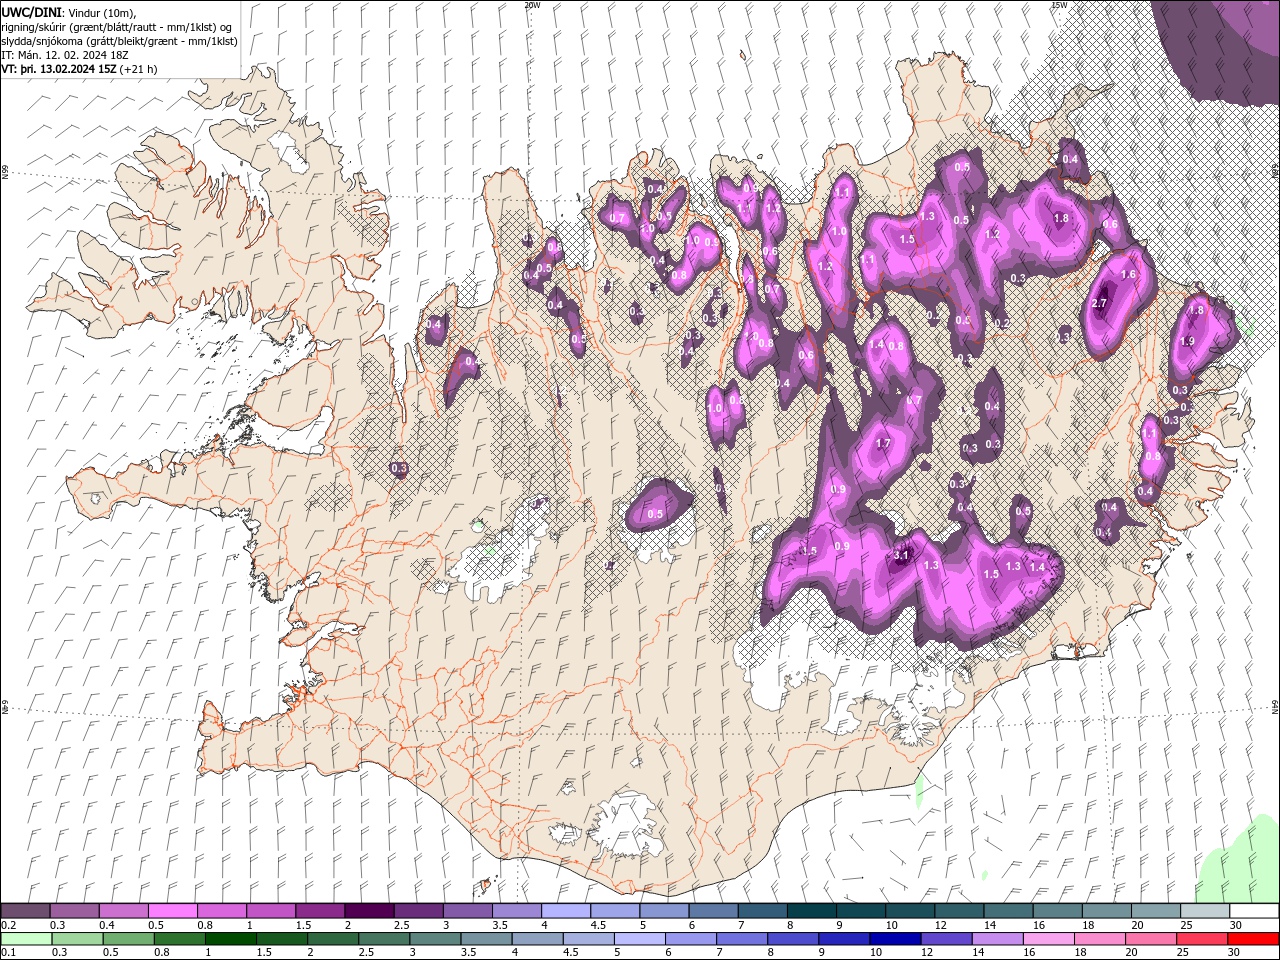
Task: Select the dark teal 8 snowfall legend swatch
Action: pos(812,911)
